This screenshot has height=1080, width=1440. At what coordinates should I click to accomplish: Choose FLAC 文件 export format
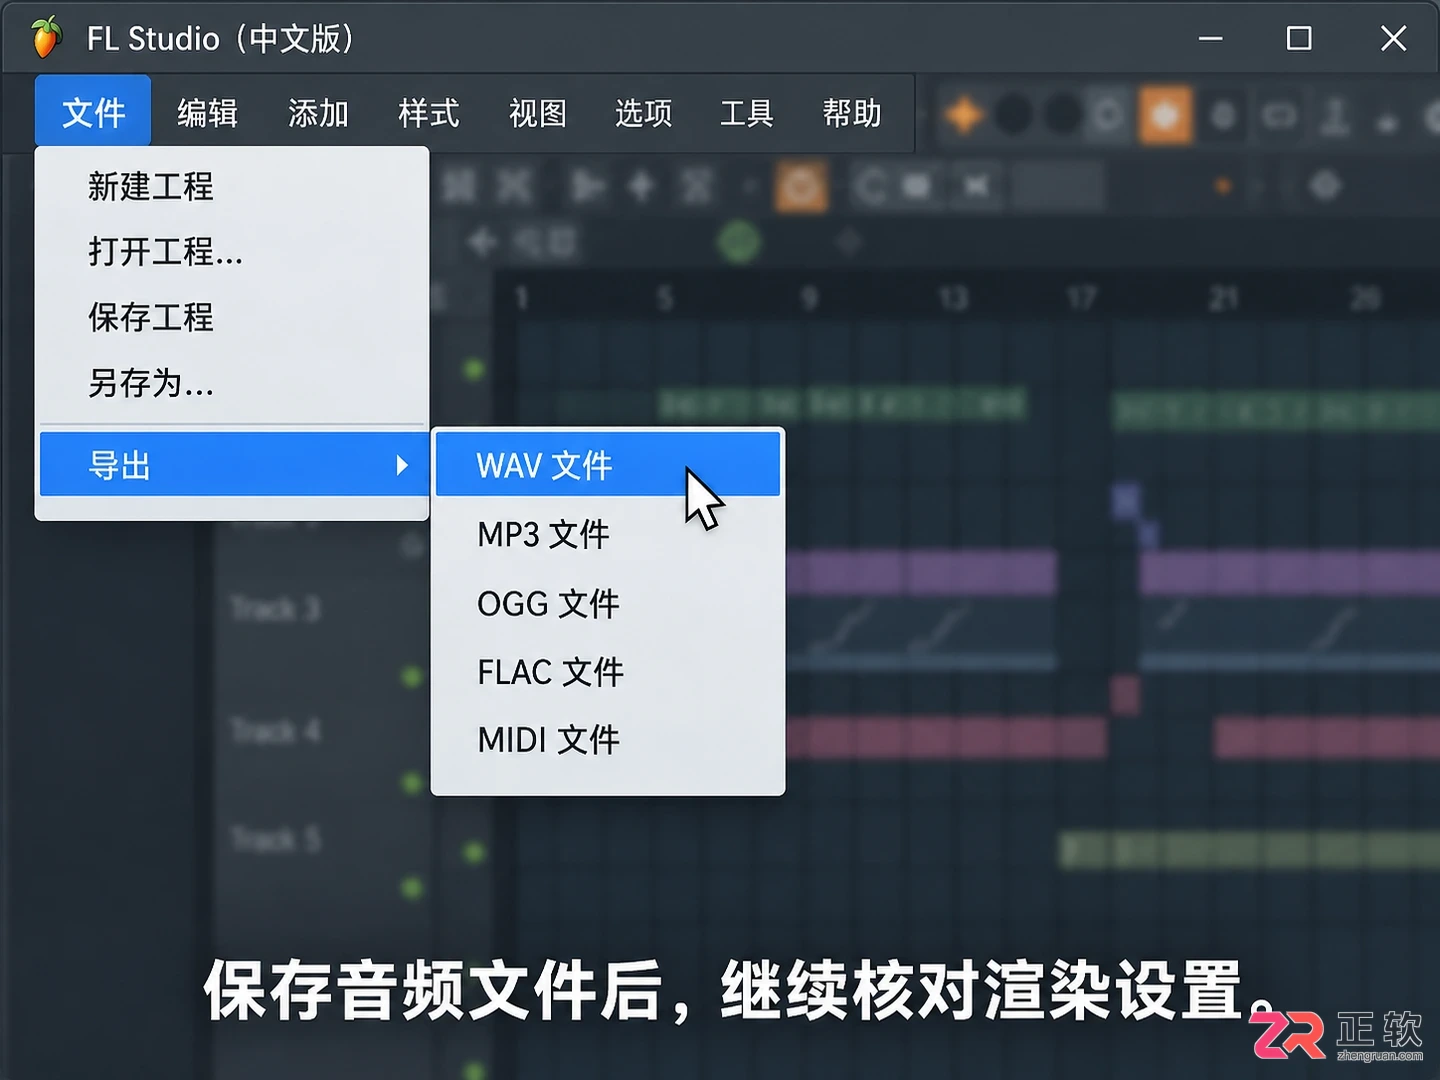608,671
